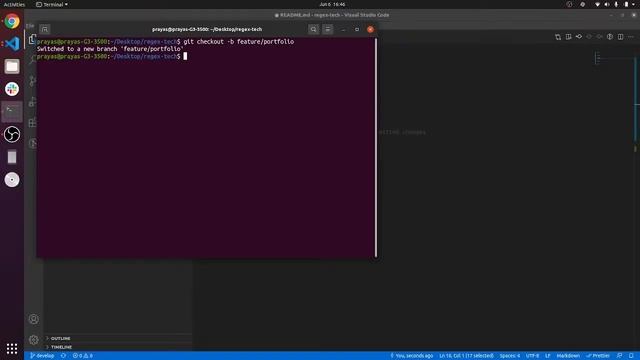Viewport: 640px width, 360px height.
Task: Open VS Code Accounts icon
Action: coord(34,319)
